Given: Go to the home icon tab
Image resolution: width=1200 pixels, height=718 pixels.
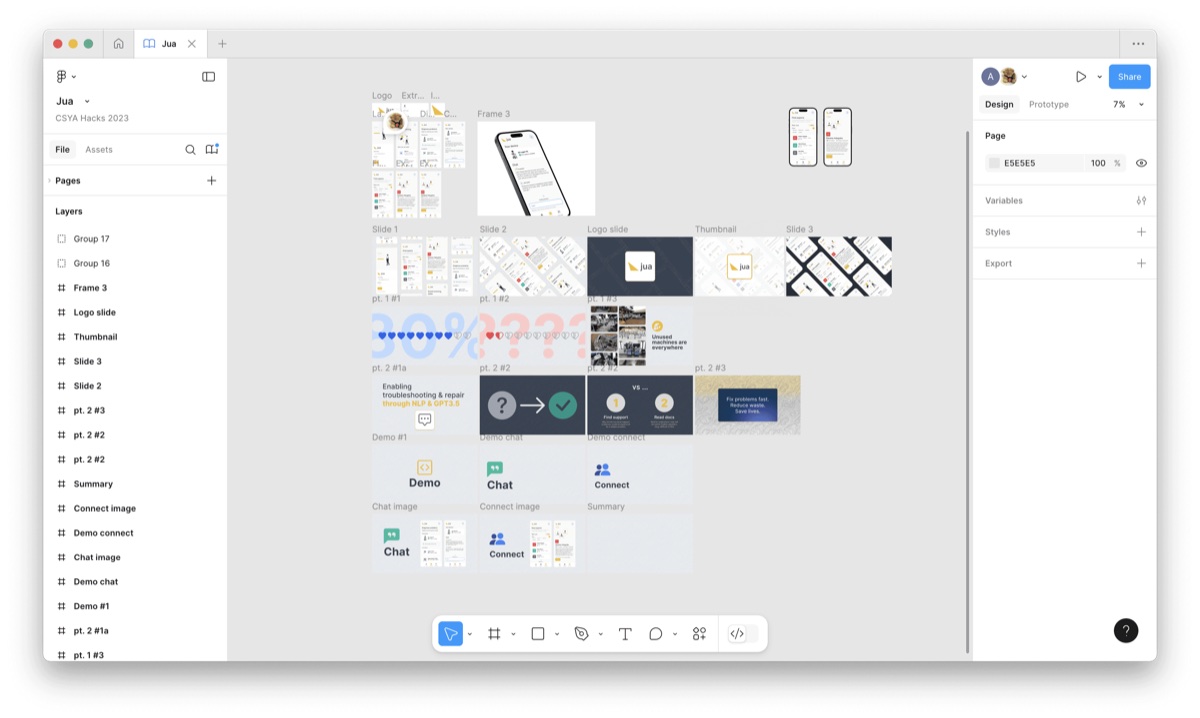Looking at the screenshot, I should point(119,44).
